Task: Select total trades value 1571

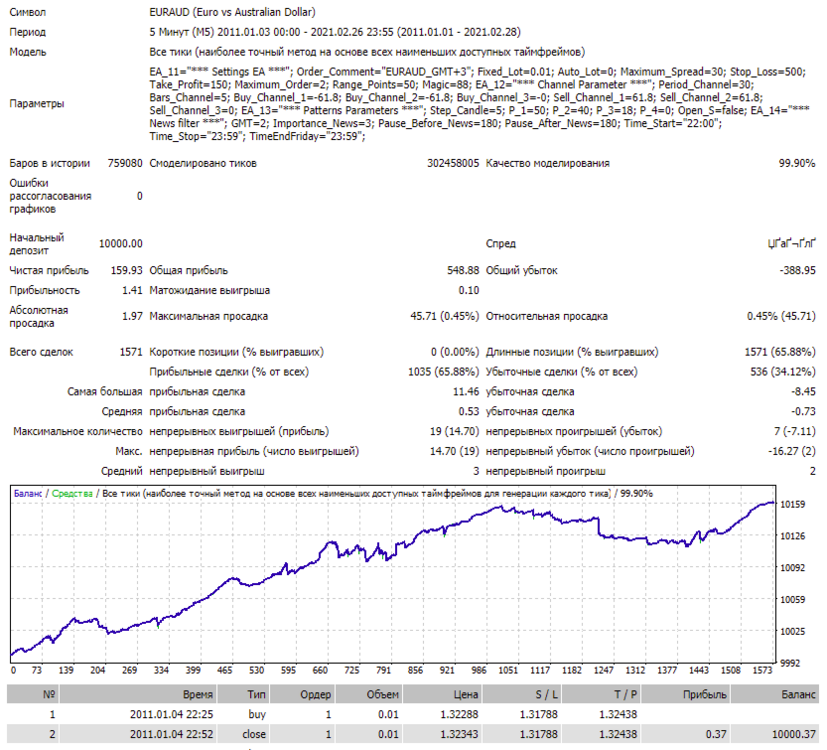Action: pyautogui.click(x=131, y=352)
